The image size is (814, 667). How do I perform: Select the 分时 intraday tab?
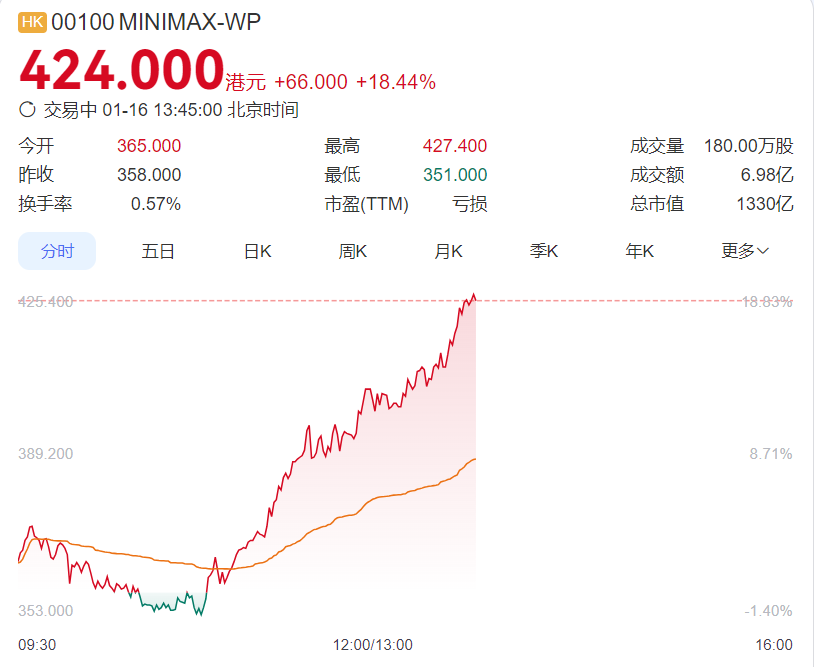(57, 251)
